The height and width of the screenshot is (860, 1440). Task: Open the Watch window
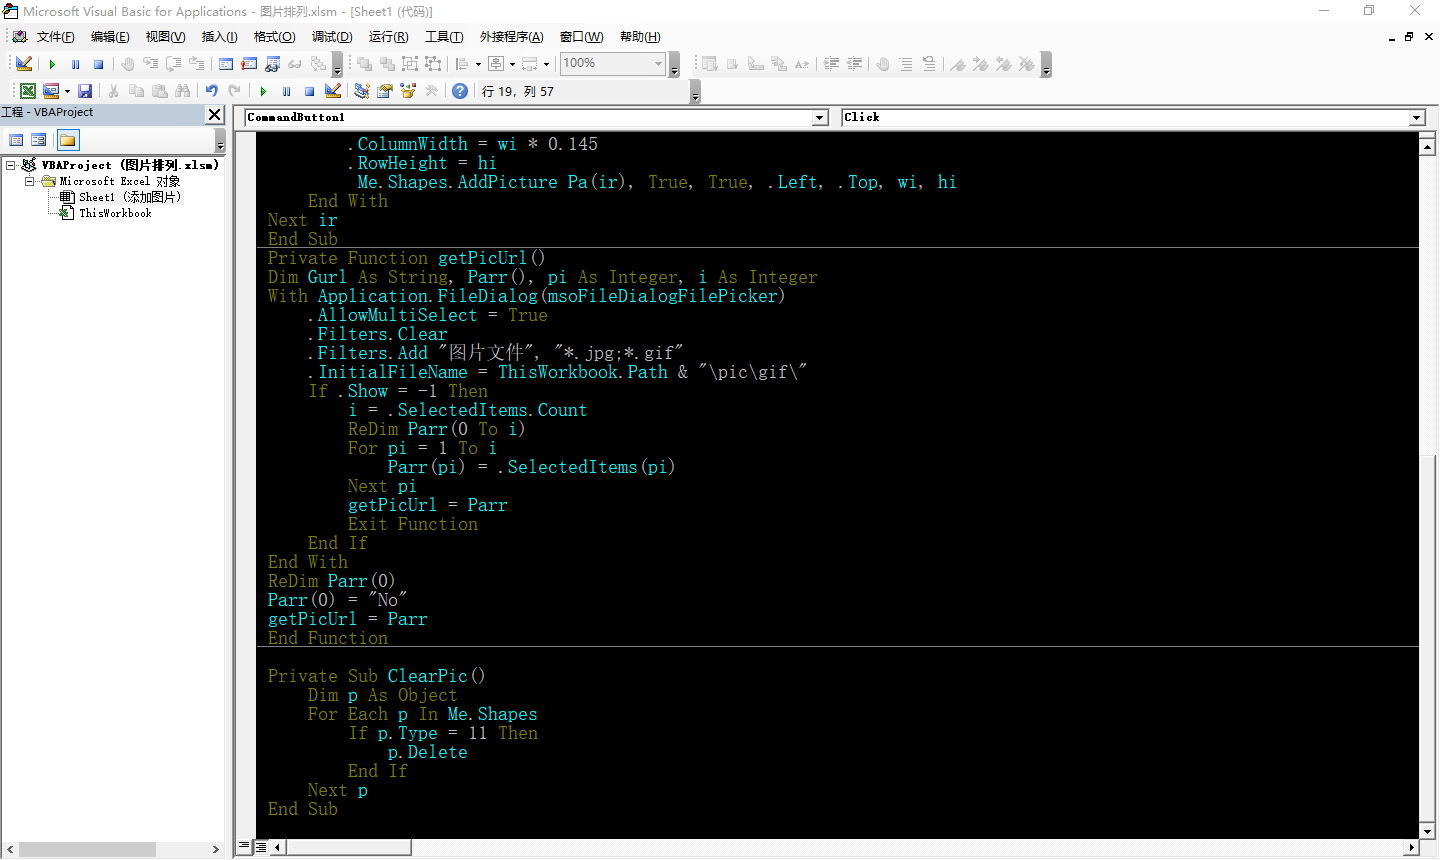tap(272, 63)
